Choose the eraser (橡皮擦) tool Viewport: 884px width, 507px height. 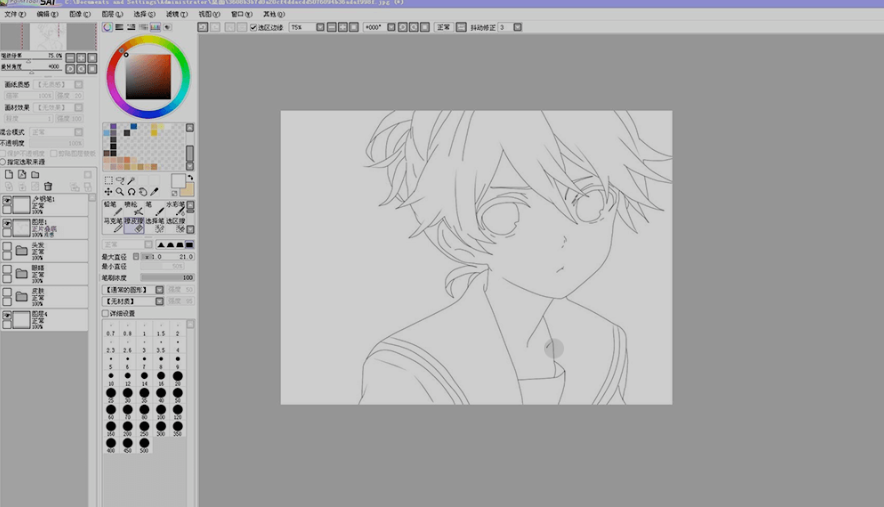coord(134,225)
